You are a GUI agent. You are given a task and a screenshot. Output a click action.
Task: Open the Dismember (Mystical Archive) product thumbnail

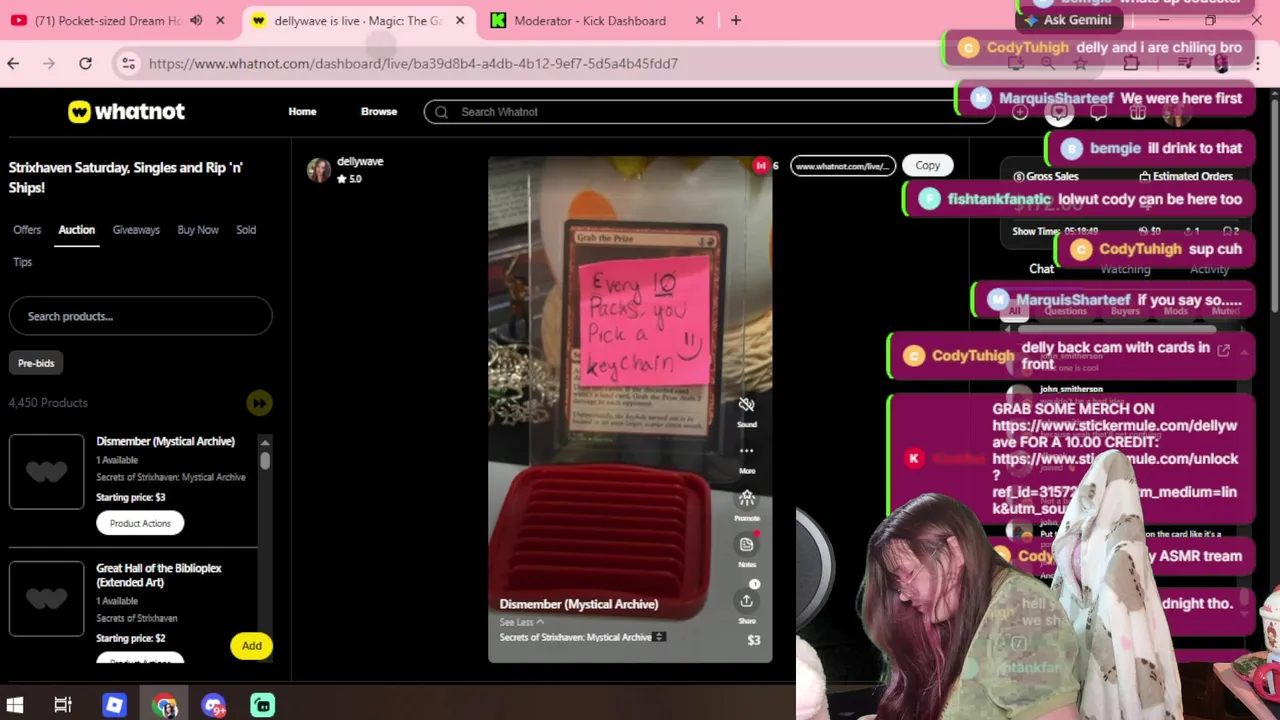pos(47,472)
